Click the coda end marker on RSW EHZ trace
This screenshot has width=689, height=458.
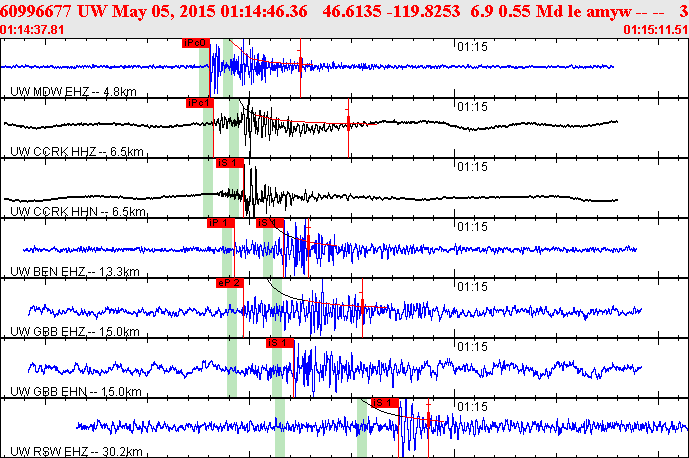click(428, 420)
